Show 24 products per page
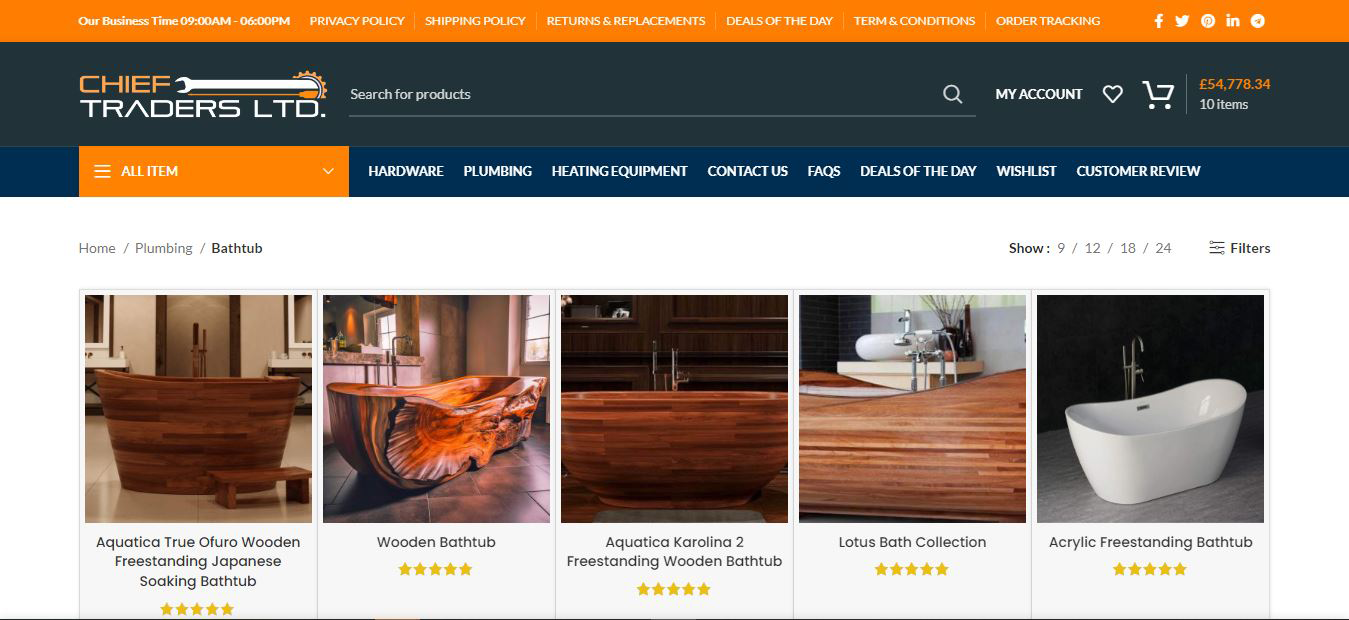1349x620 pixels. [x=1163, y=248]
